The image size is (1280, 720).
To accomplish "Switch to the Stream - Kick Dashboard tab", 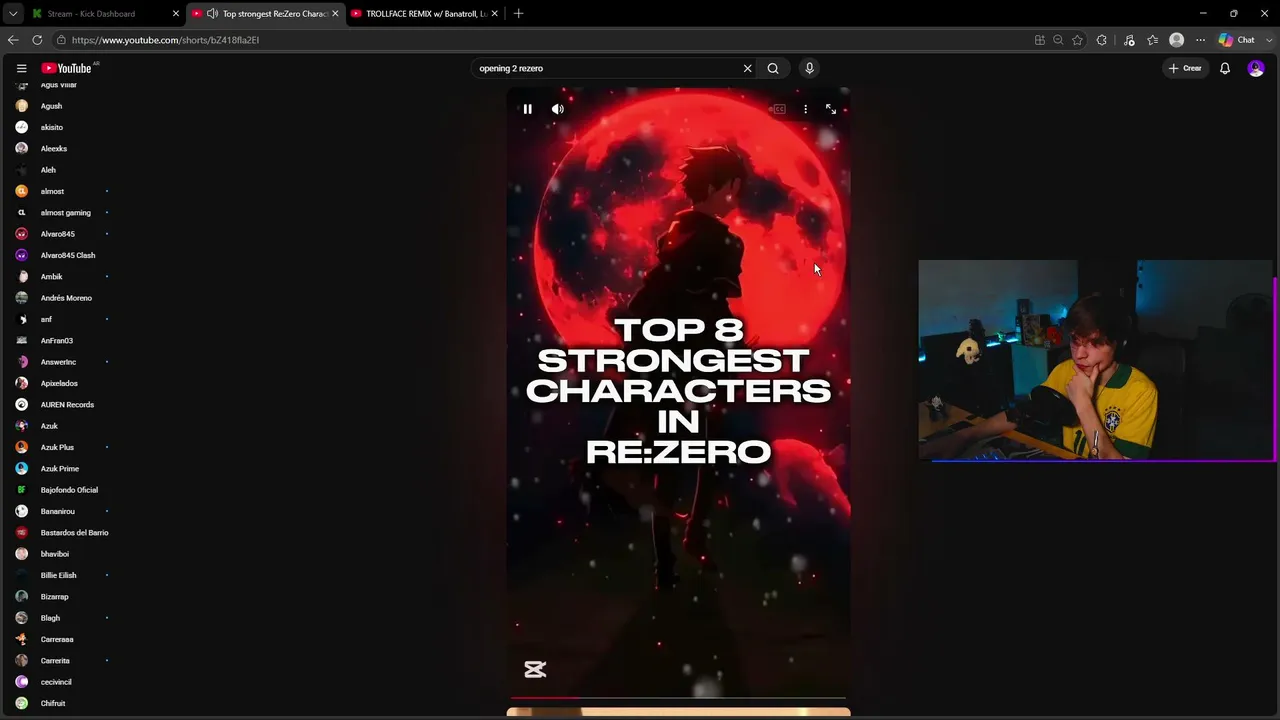I will coord(106,13).
